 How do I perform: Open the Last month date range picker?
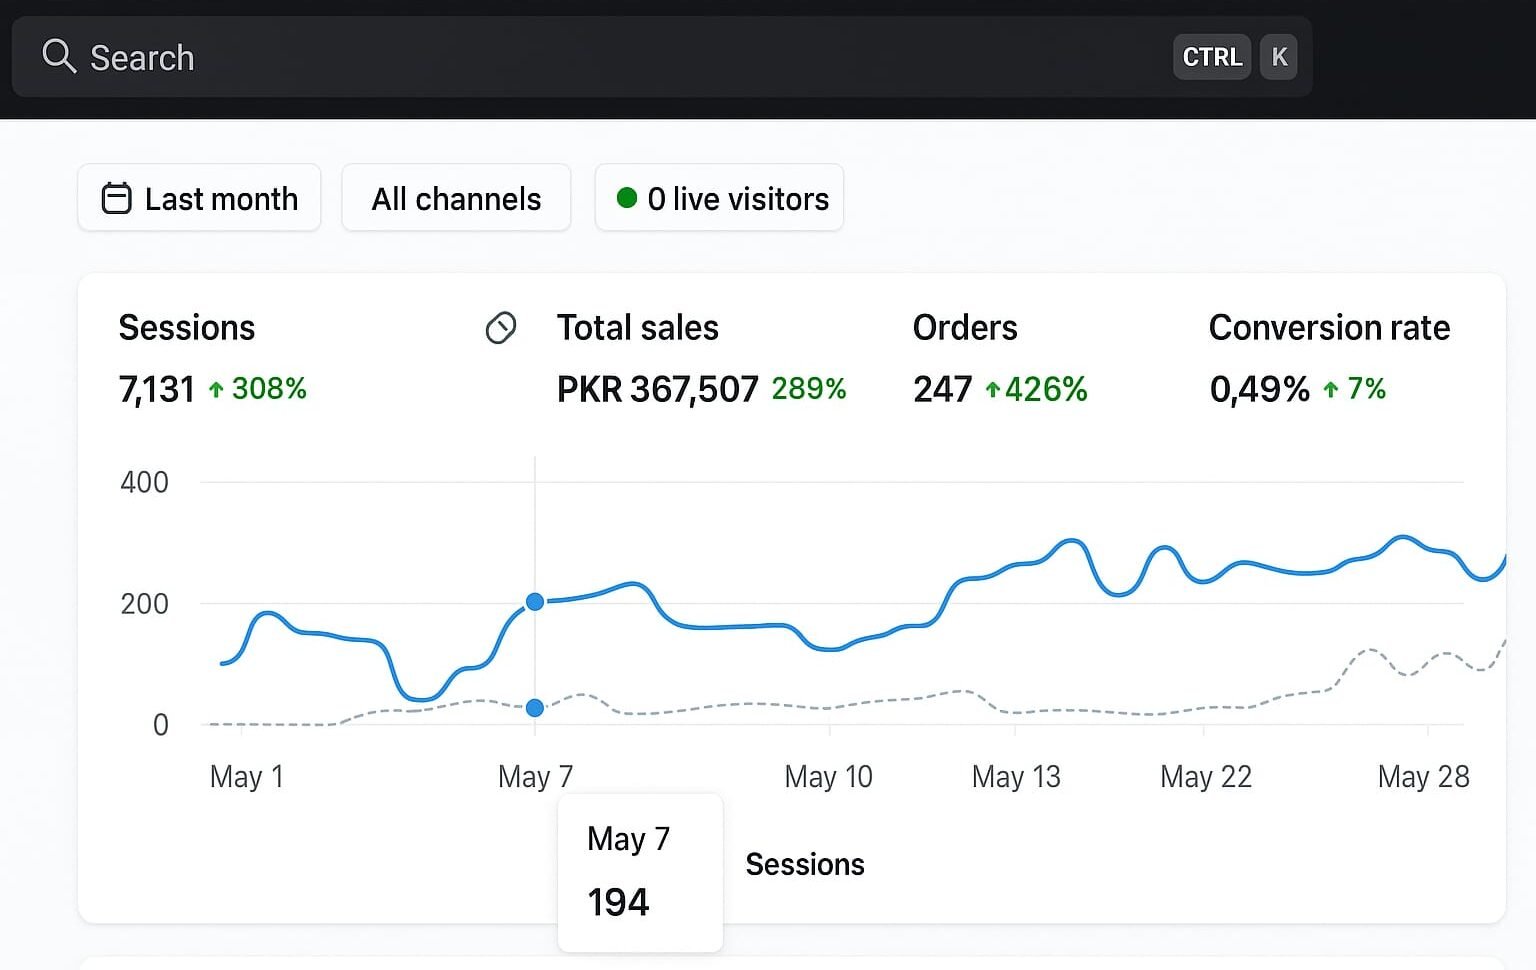(200, 198)
